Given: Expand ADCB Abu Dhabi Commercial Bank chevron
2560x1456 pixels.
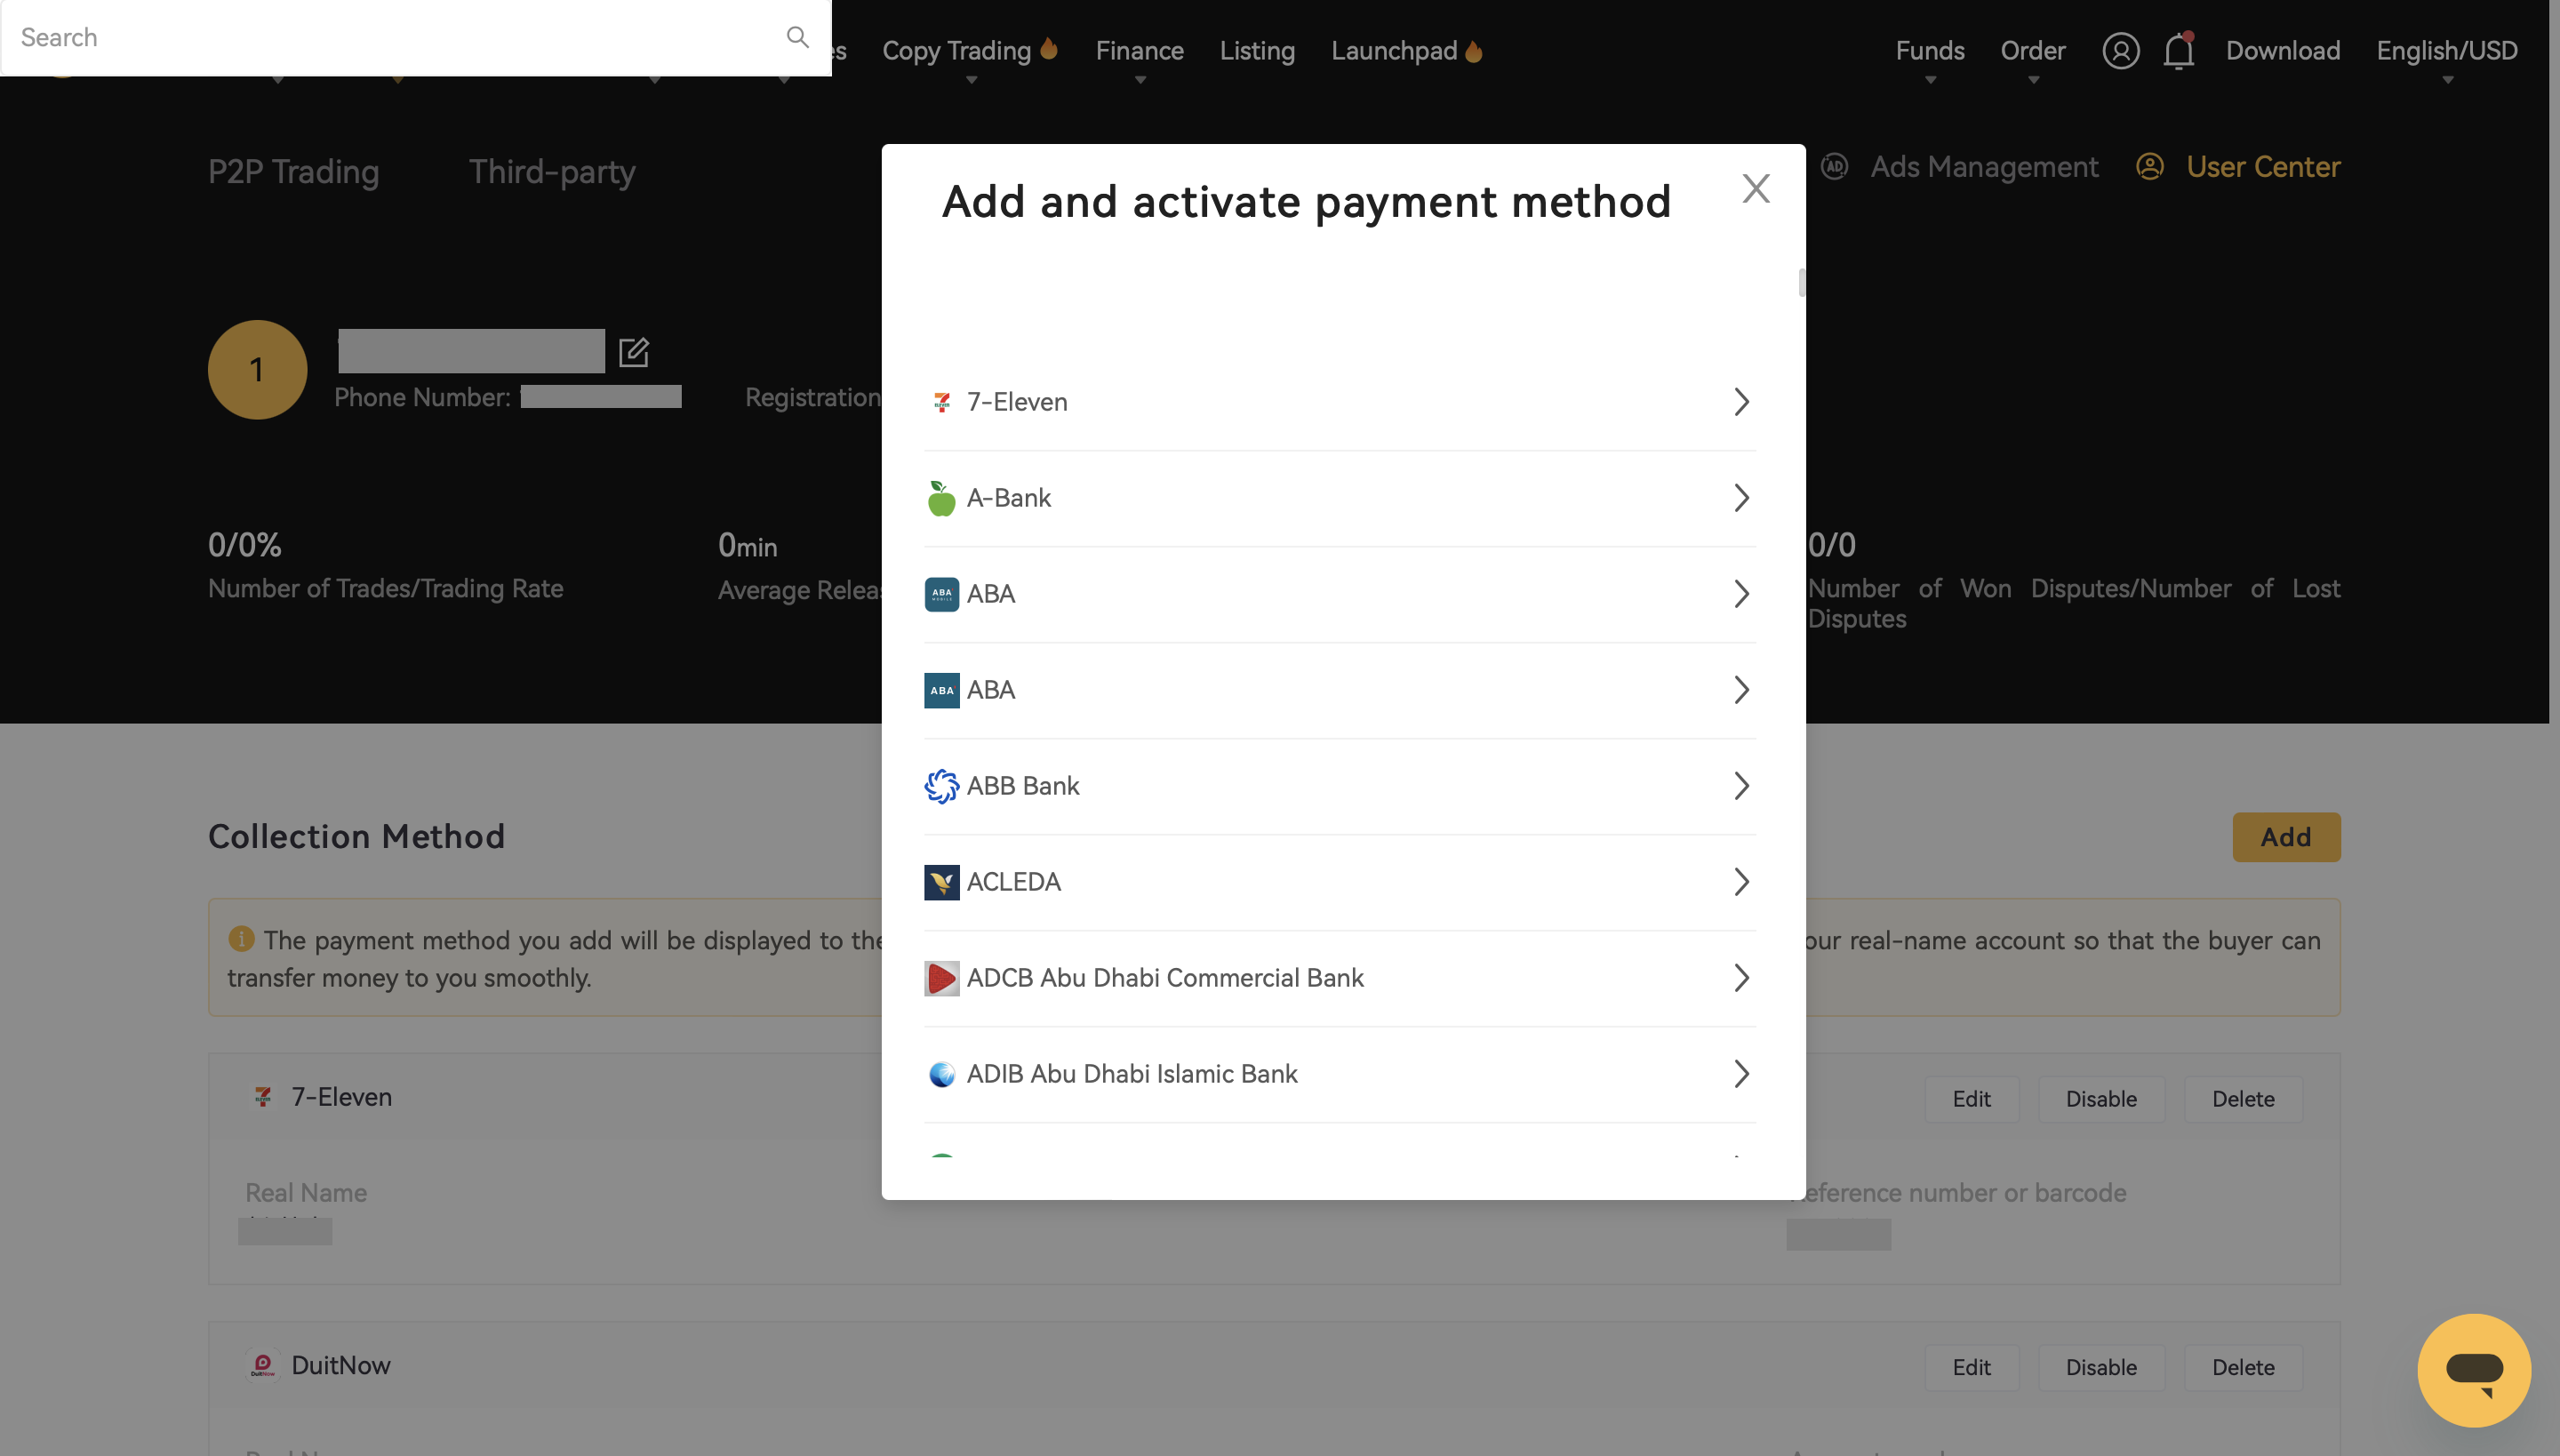Looking at the screenshot, I should pyautogui.click(x=1741, y=978).
